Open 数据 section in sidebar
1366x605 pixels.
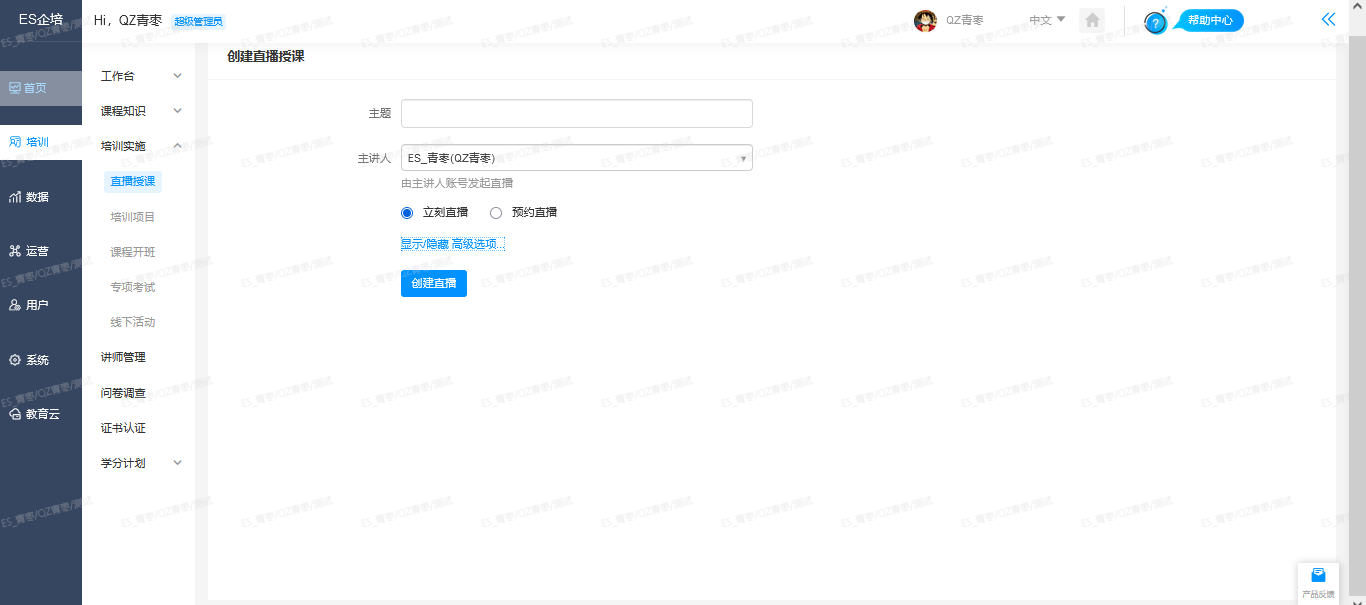(41, 197)
